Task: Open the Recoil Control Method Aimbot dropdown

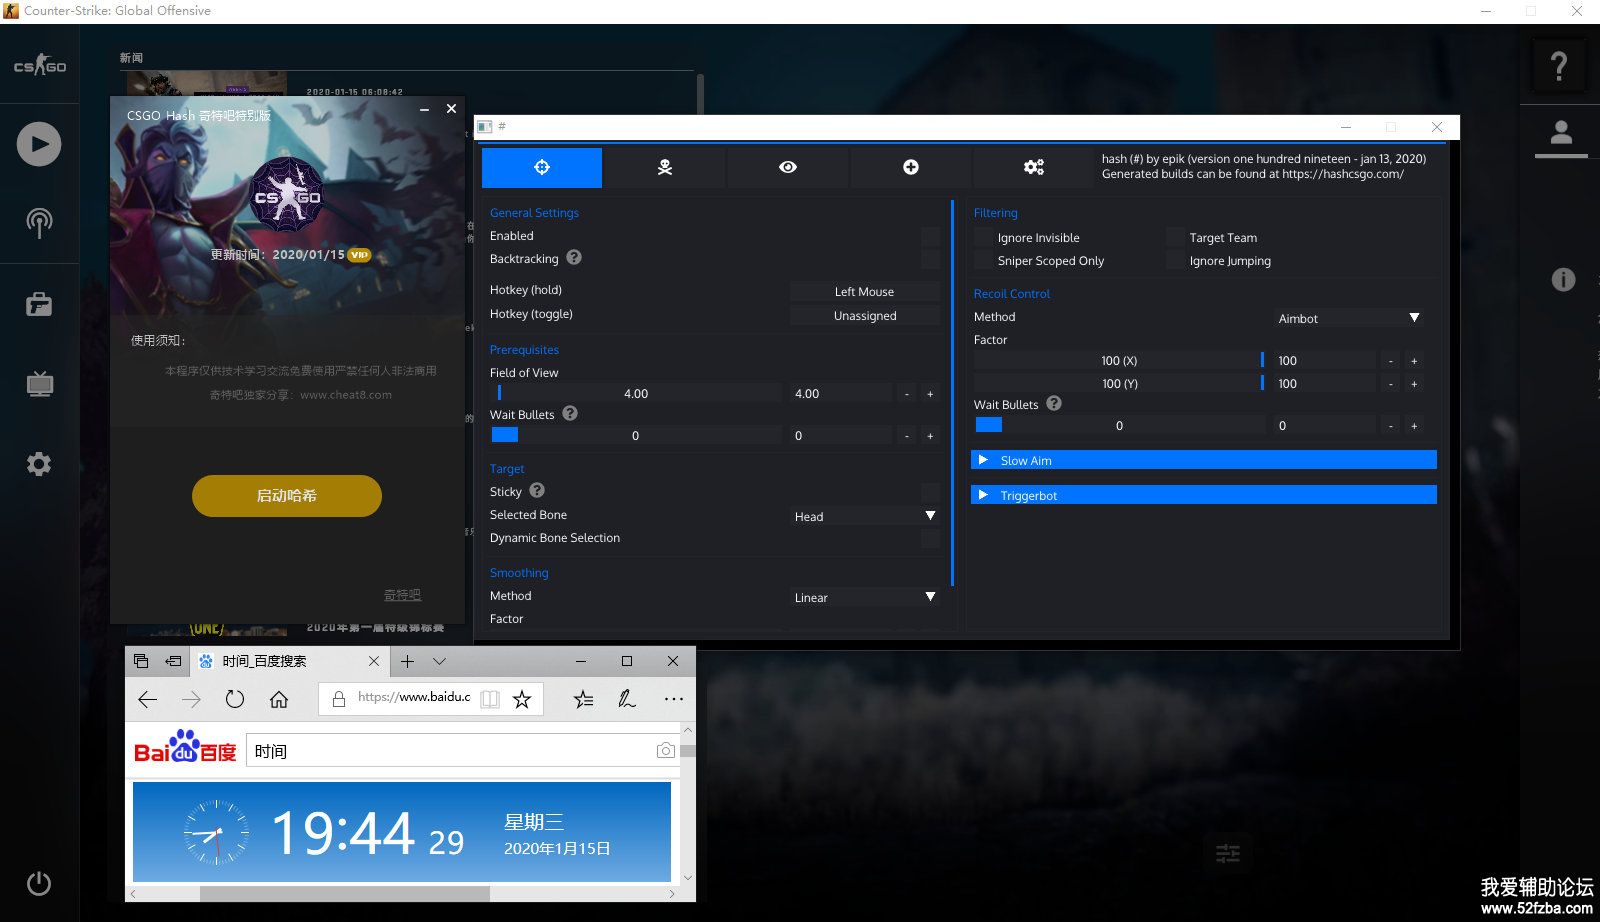Action: click(1348, 318)
